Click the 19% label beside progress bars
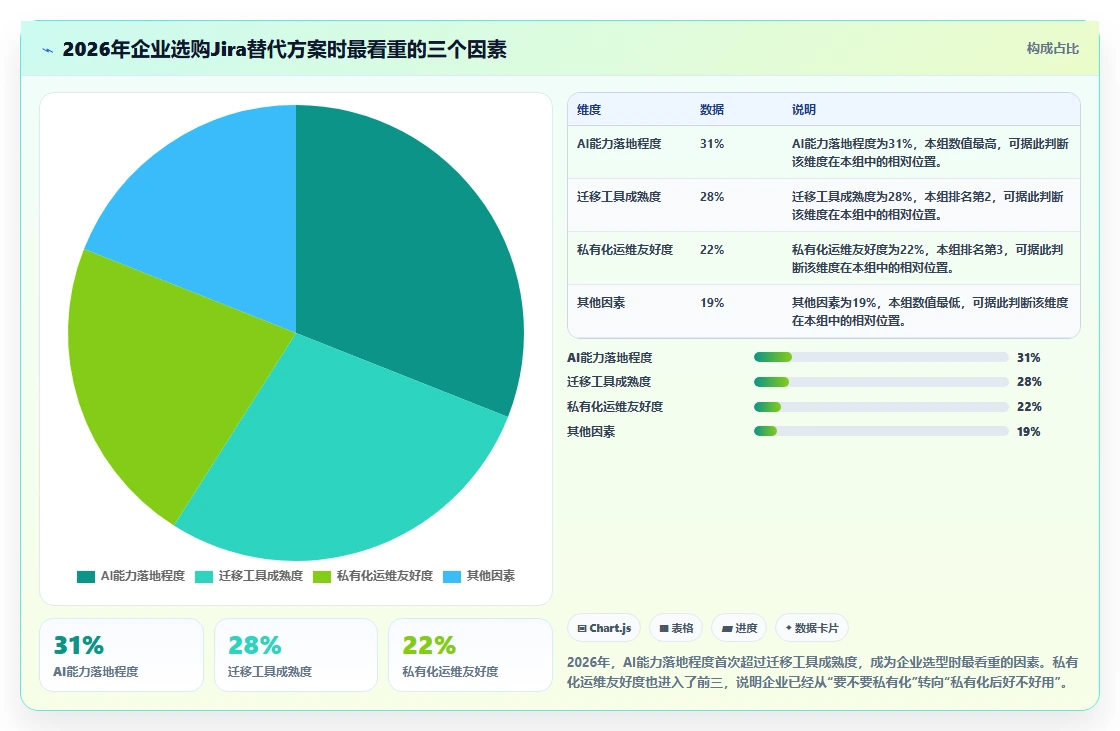The height and width of the screenshot is (731, 1120). click(1029, 432)
